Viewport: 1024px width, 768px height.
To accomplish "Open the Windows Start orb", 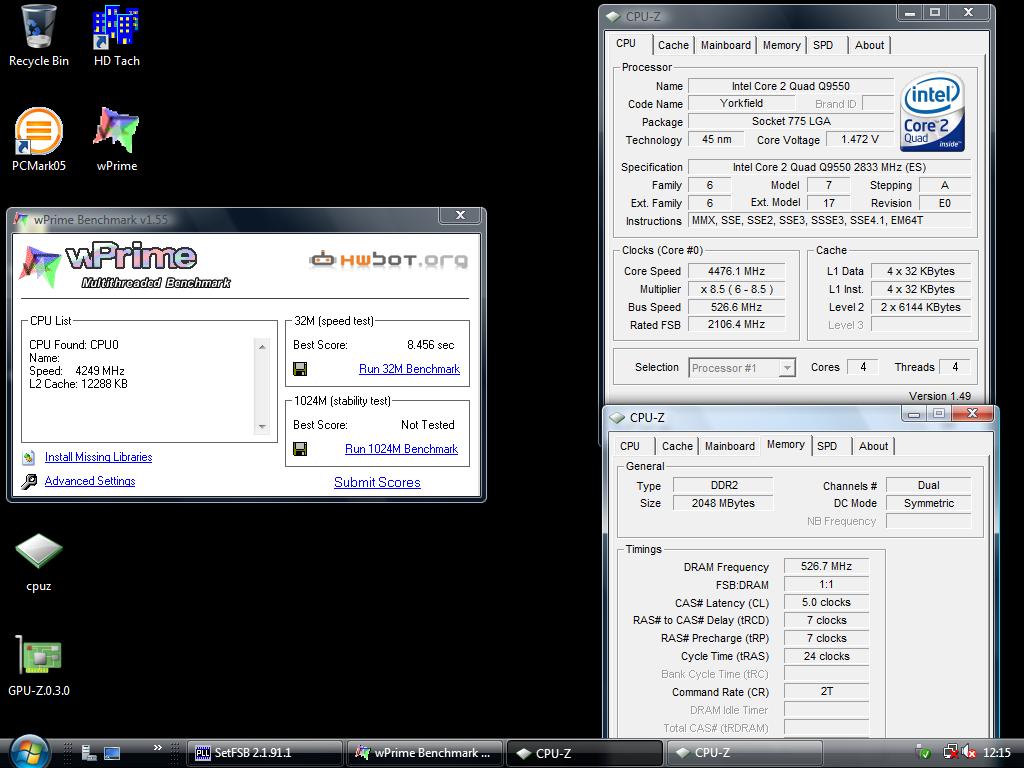I will pos(29,751).
